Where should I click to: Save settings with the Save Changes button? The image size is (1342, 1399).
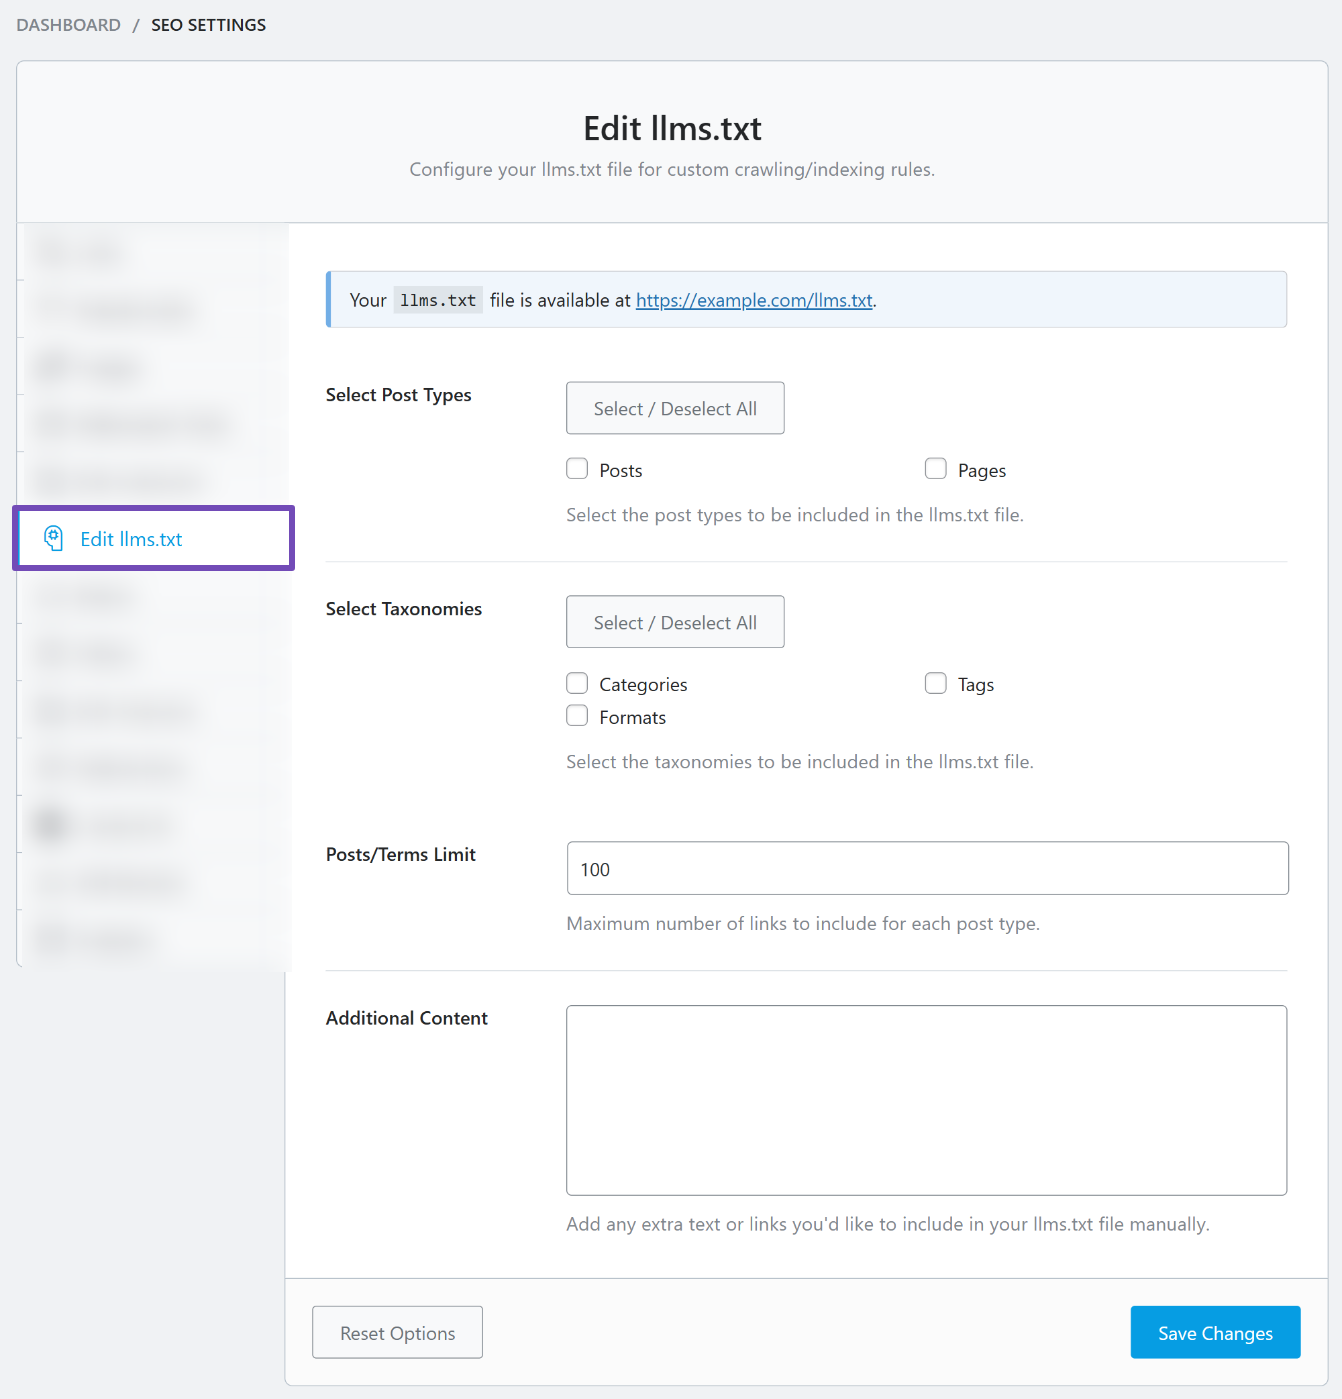(x=1215, y=1332)
